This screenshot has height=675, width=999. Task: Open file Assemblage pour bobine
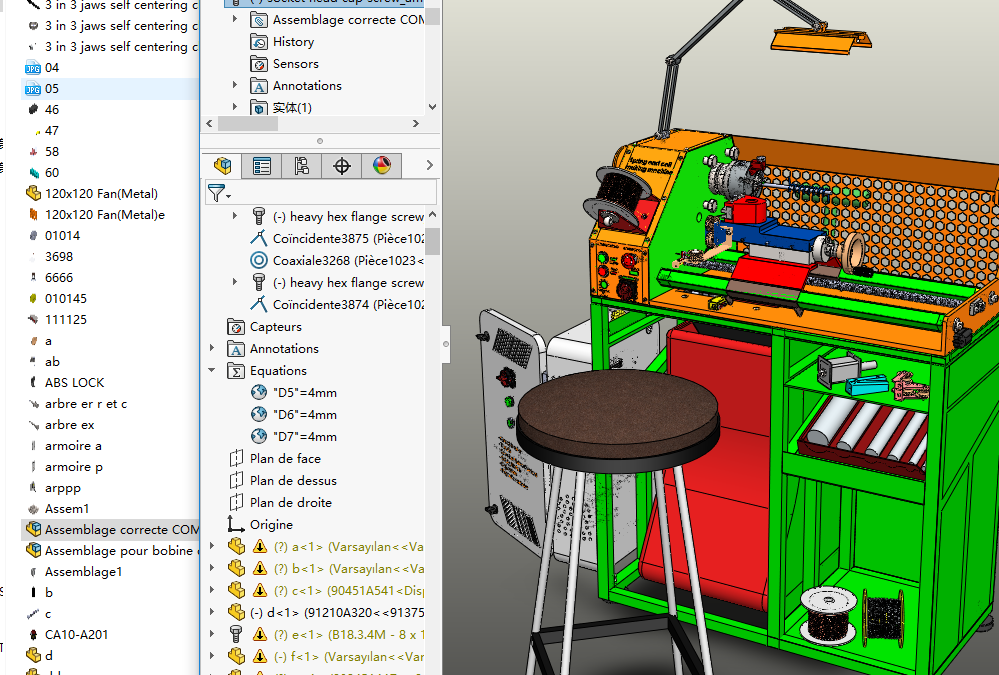(120, 551)
